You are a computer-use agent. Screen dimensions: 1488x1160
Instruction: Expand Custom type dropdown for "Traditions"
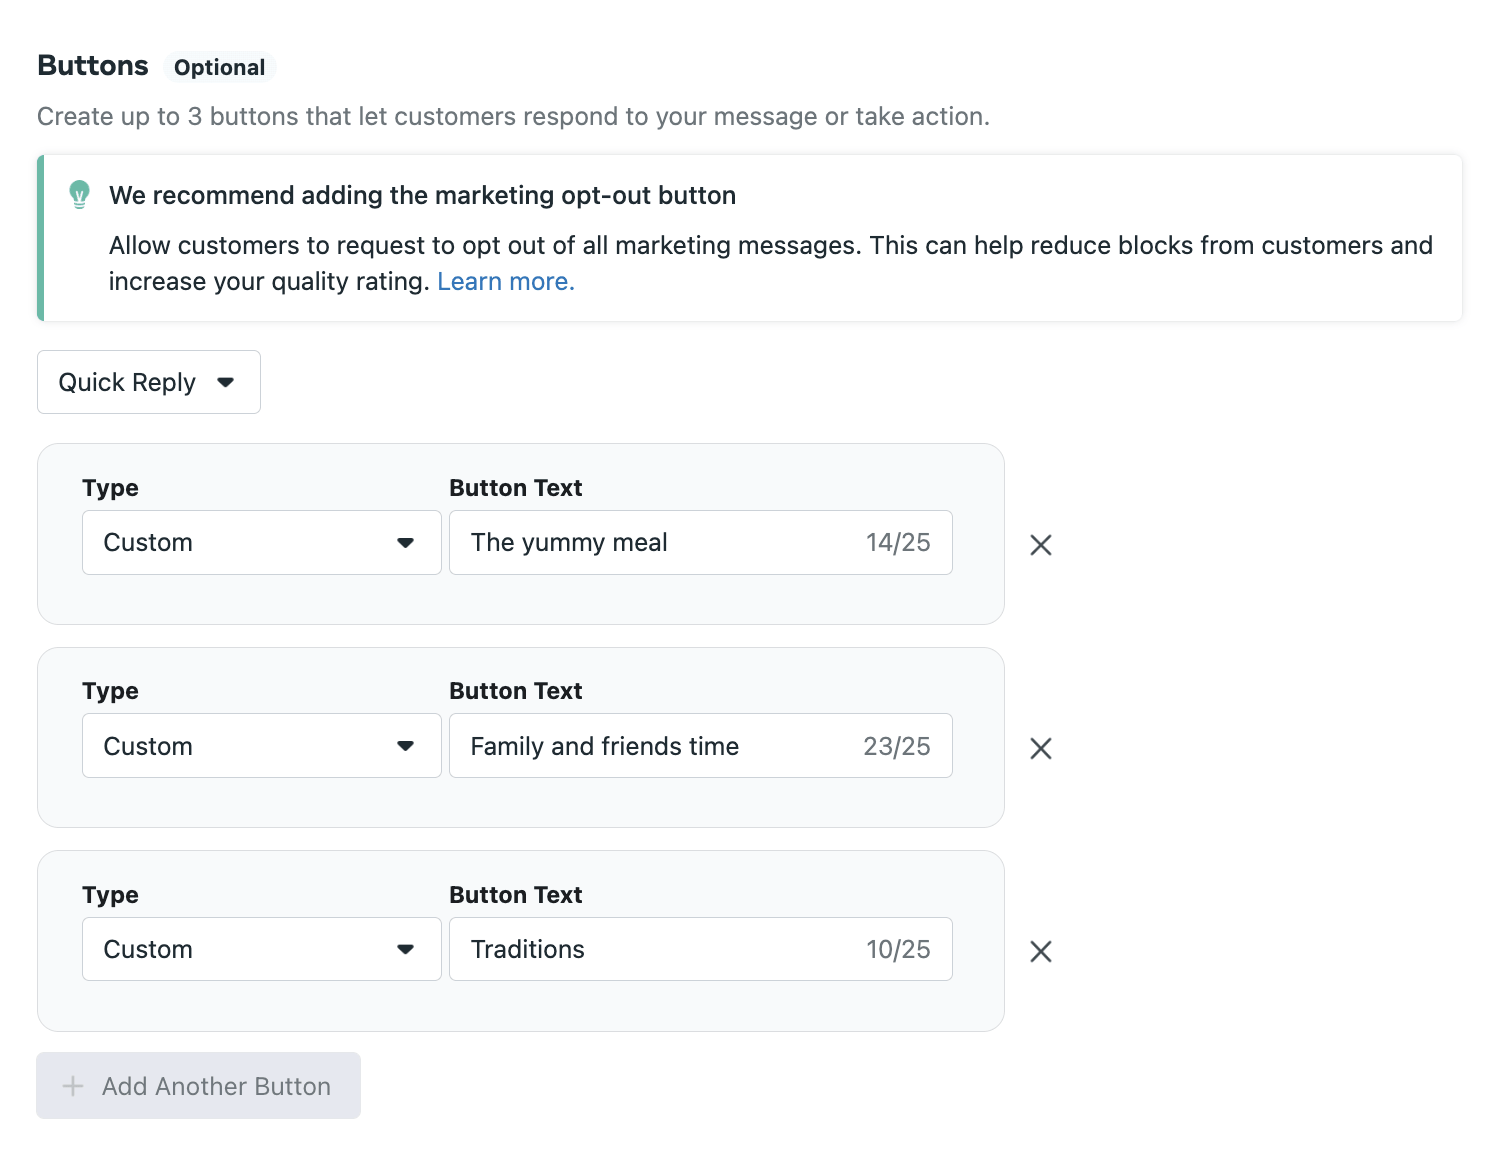[x=261, y=949]
